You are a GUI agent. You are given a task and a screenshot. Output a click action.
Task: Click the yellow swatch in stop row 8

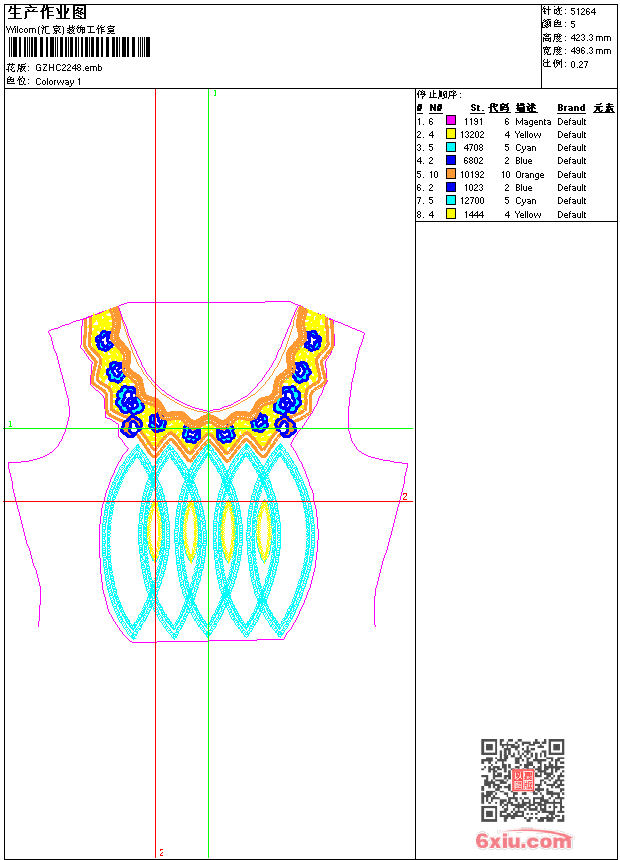(x=451, y=214)
